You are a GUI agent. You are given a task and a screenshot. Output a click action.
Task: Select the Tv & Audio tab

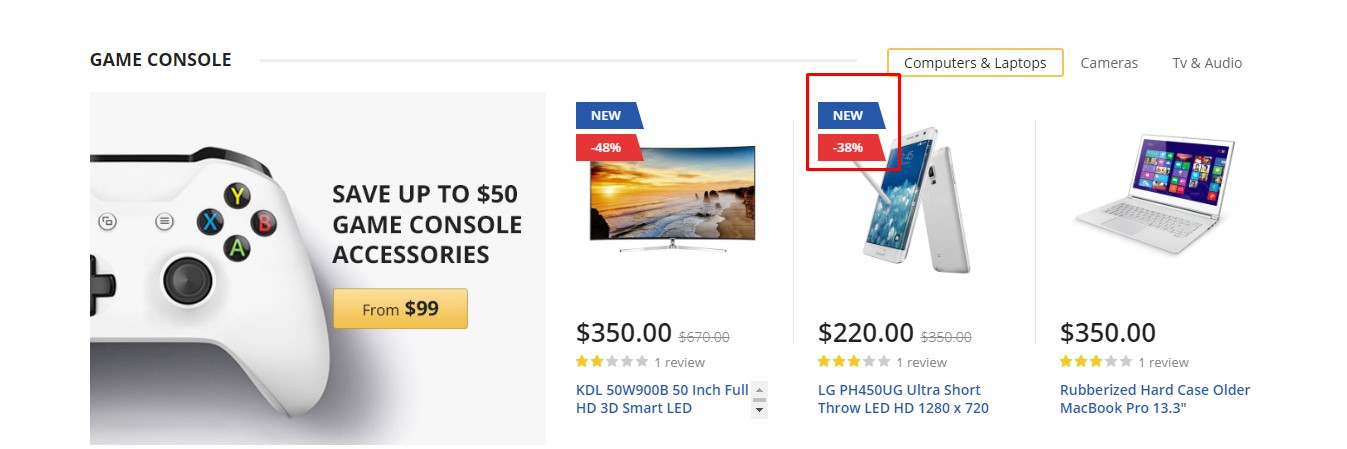pos(1207,63)
